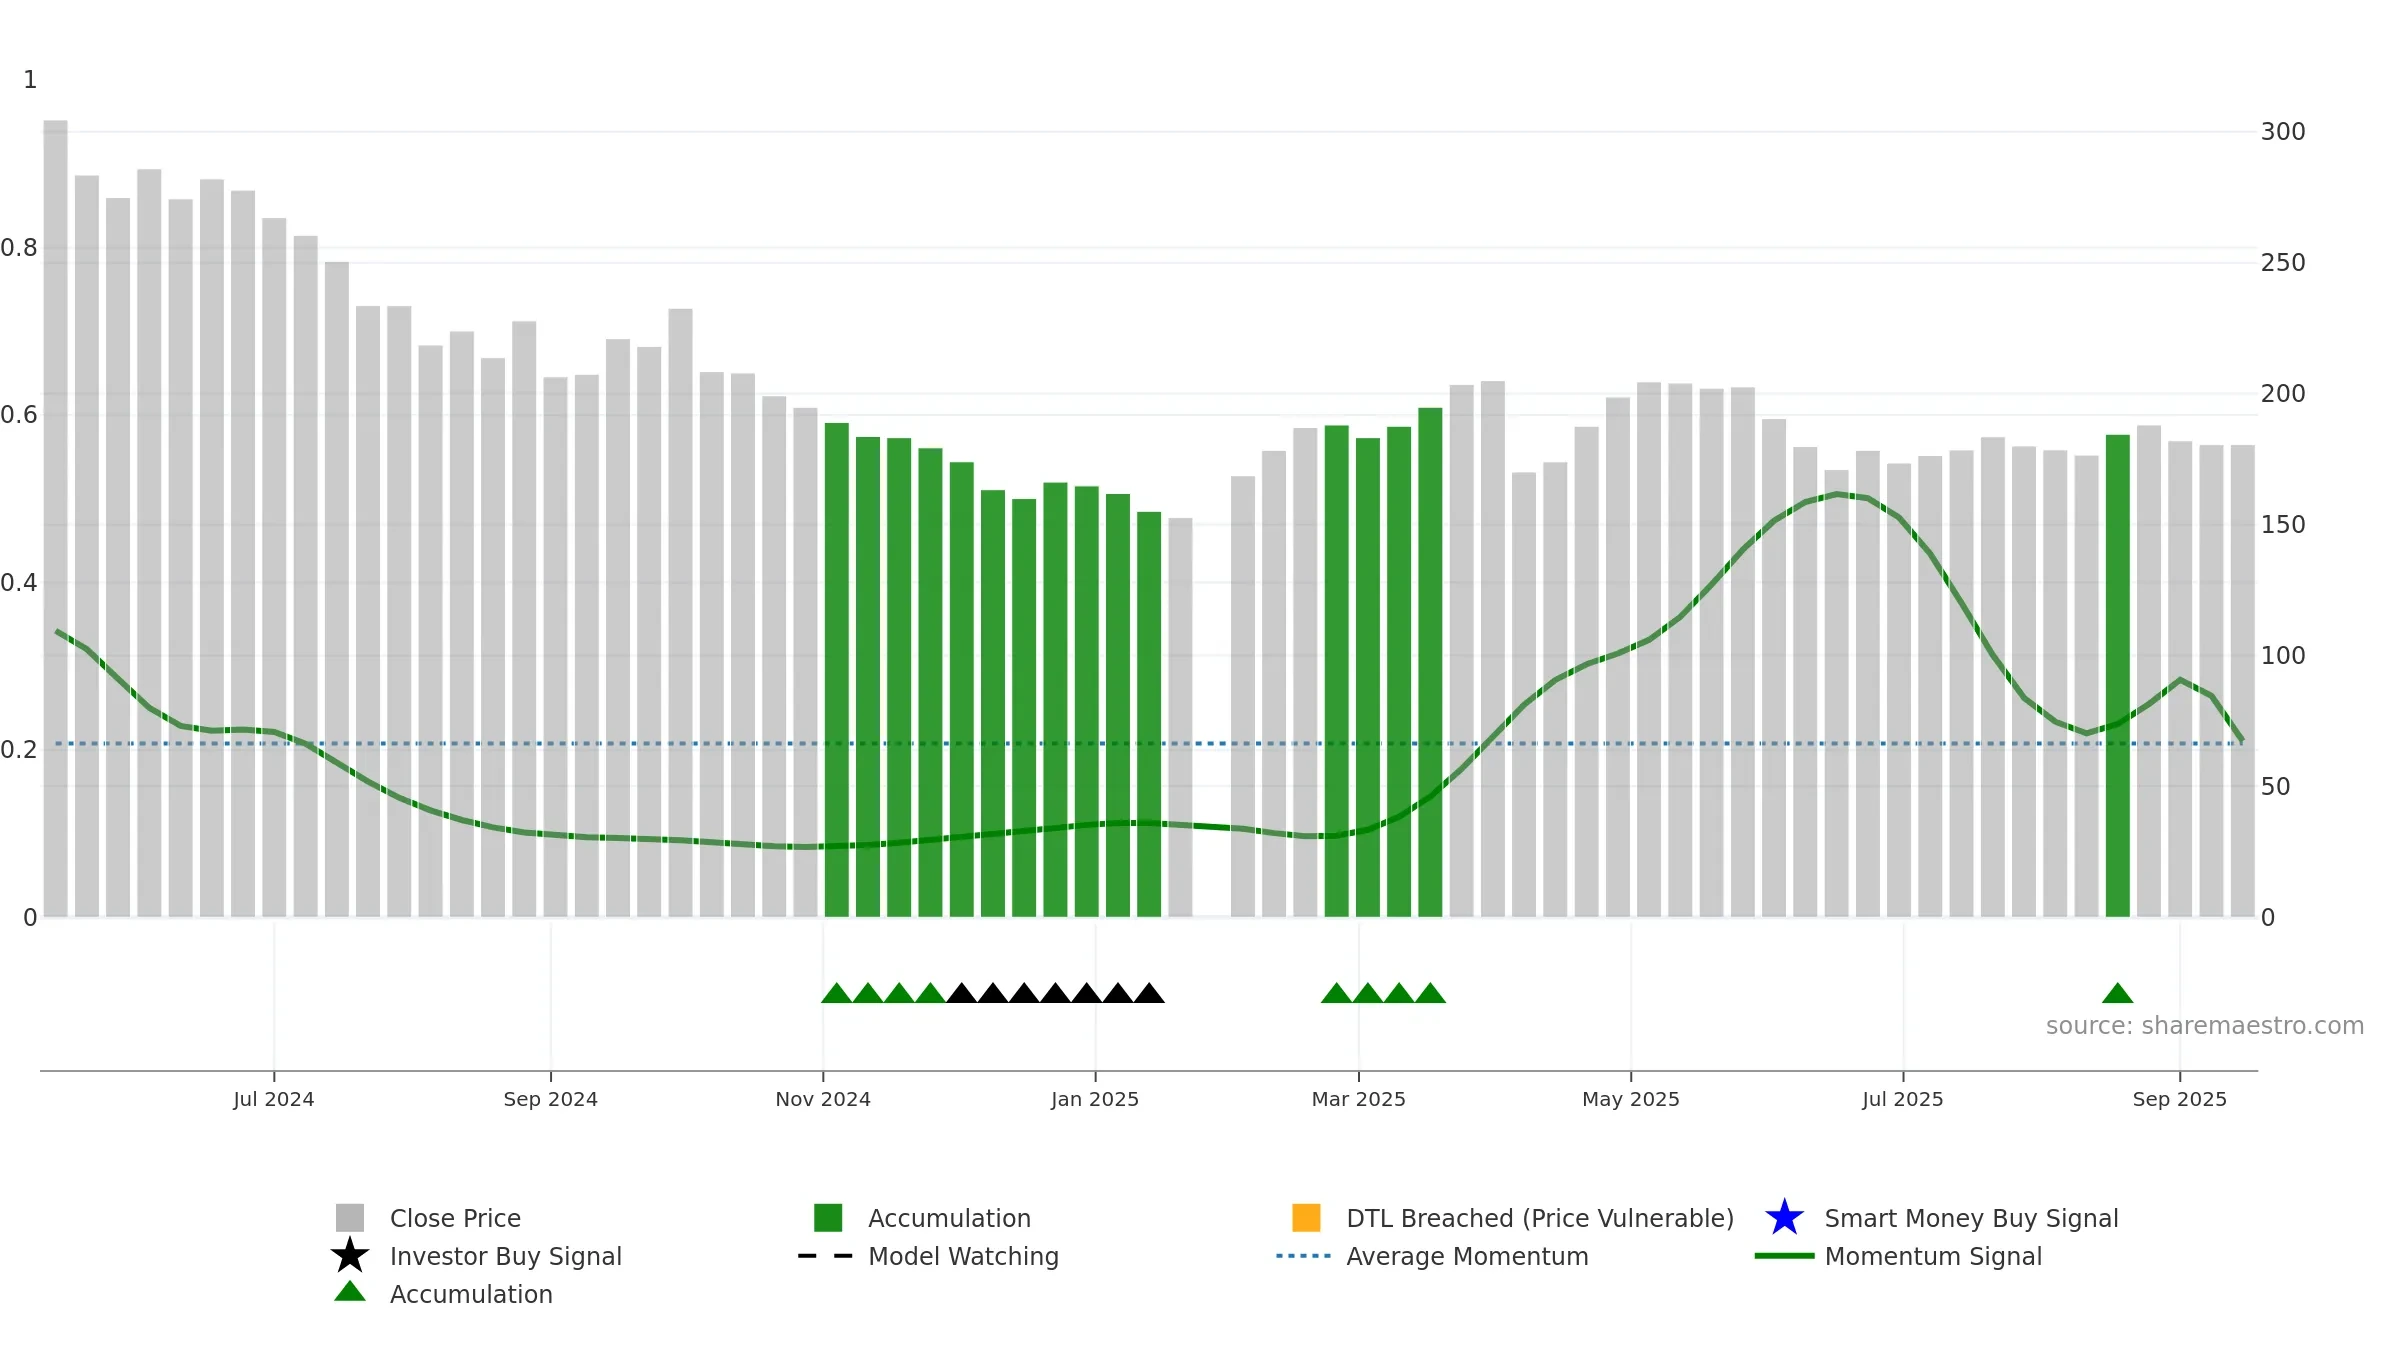Click the last black triangle marker after Jan 2025
The image size is (2400, 1350).
coord(1149,993)
